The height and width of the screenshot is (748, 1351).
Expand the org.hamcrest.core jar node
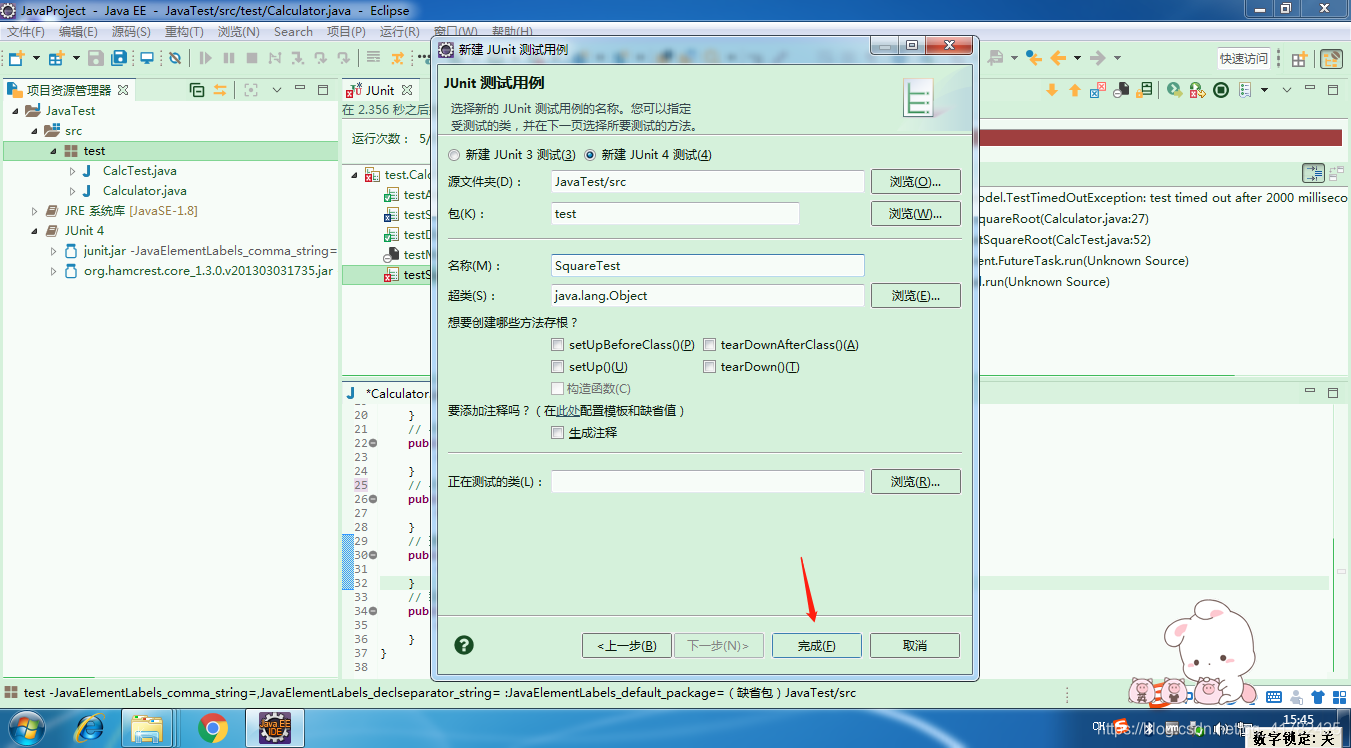click(x=53, y=271)
